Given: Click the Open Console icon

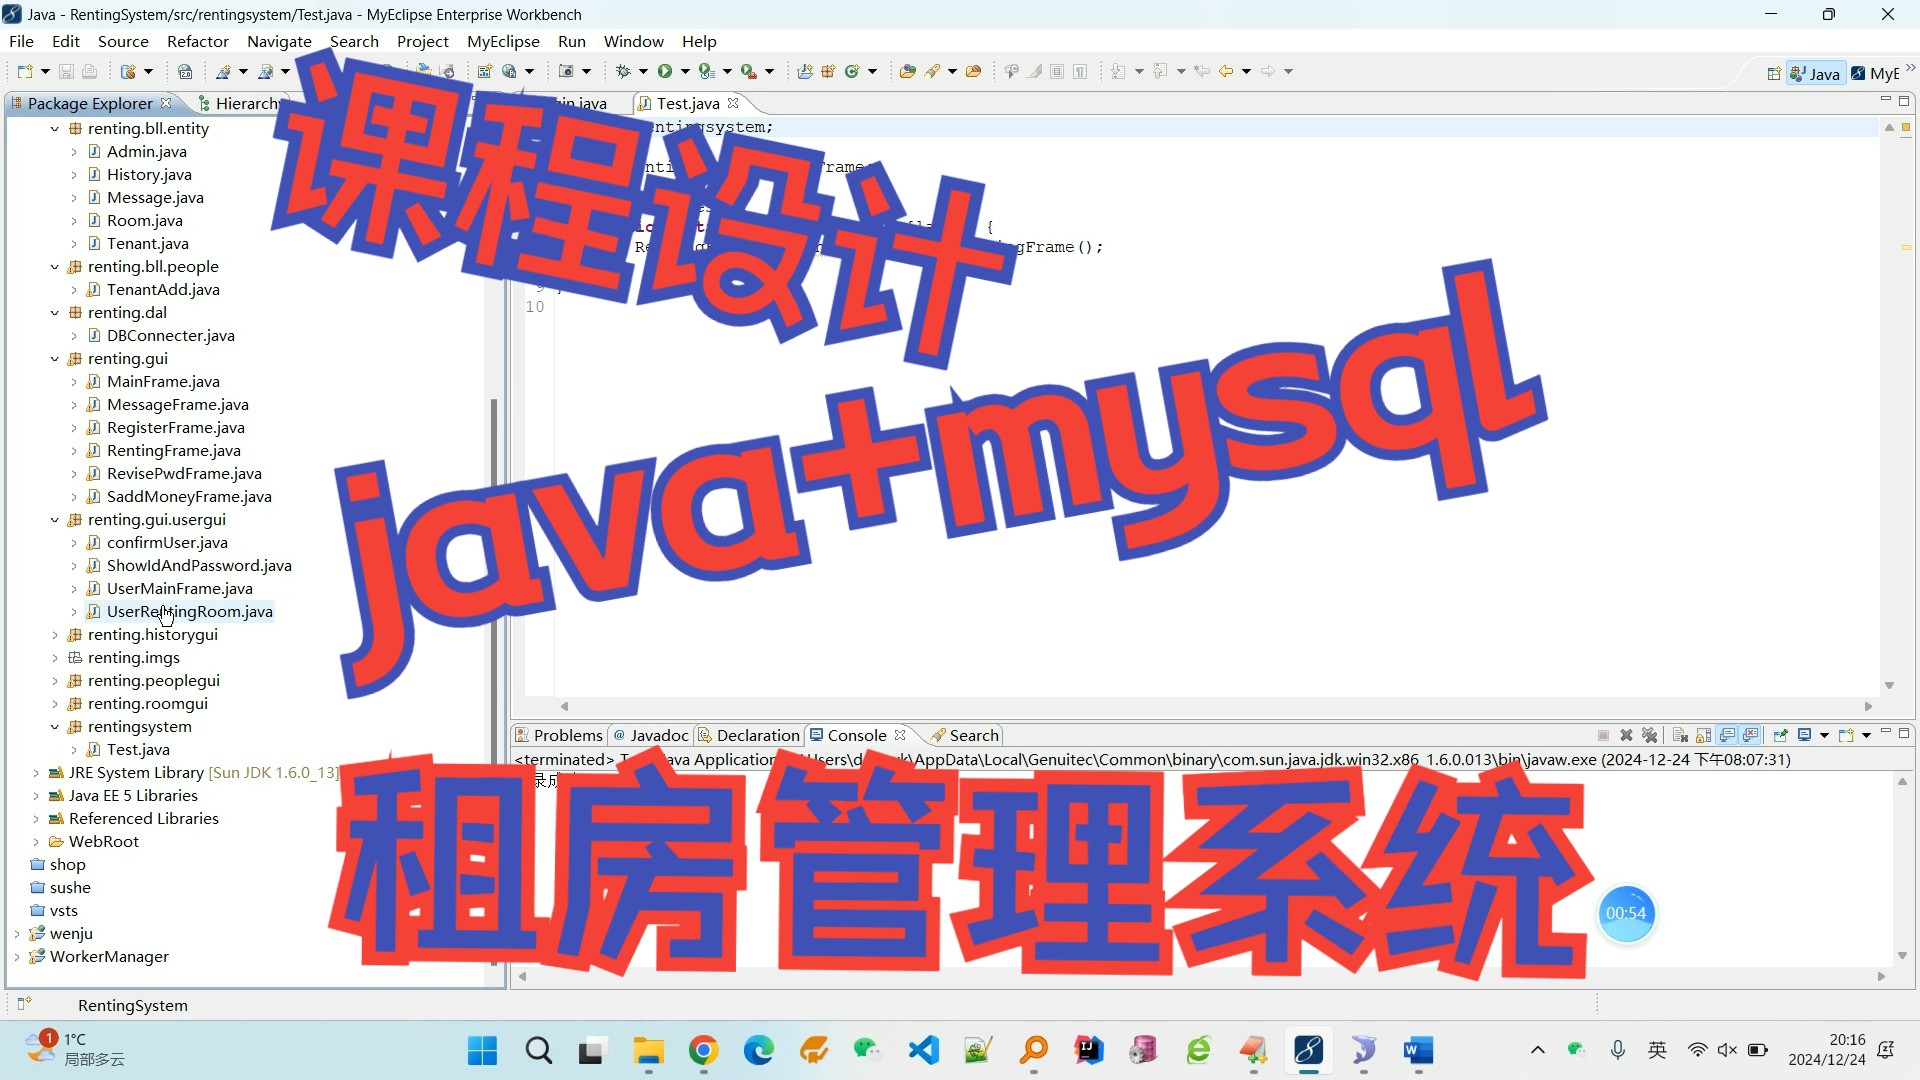Looking at the screenshot, I should 1846,735.
